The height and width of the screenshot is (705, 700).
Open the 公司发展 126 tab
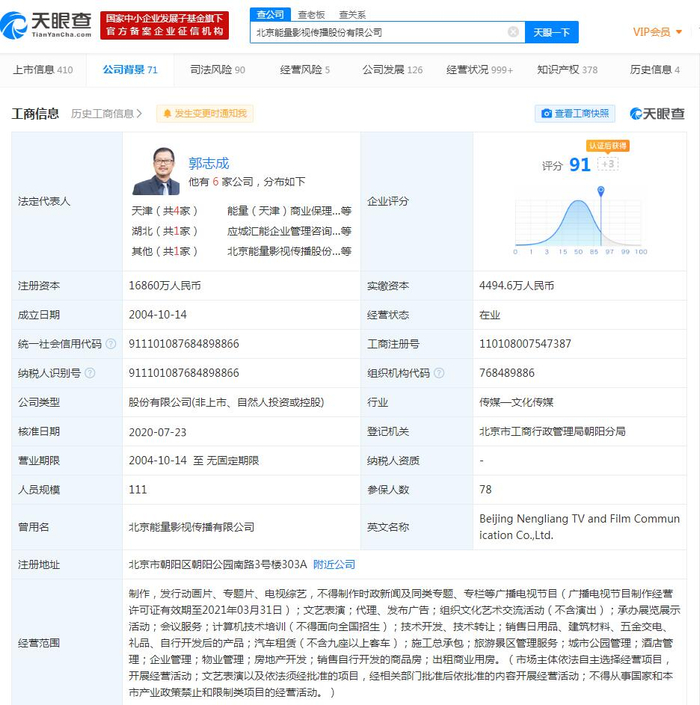coord(392,70)
